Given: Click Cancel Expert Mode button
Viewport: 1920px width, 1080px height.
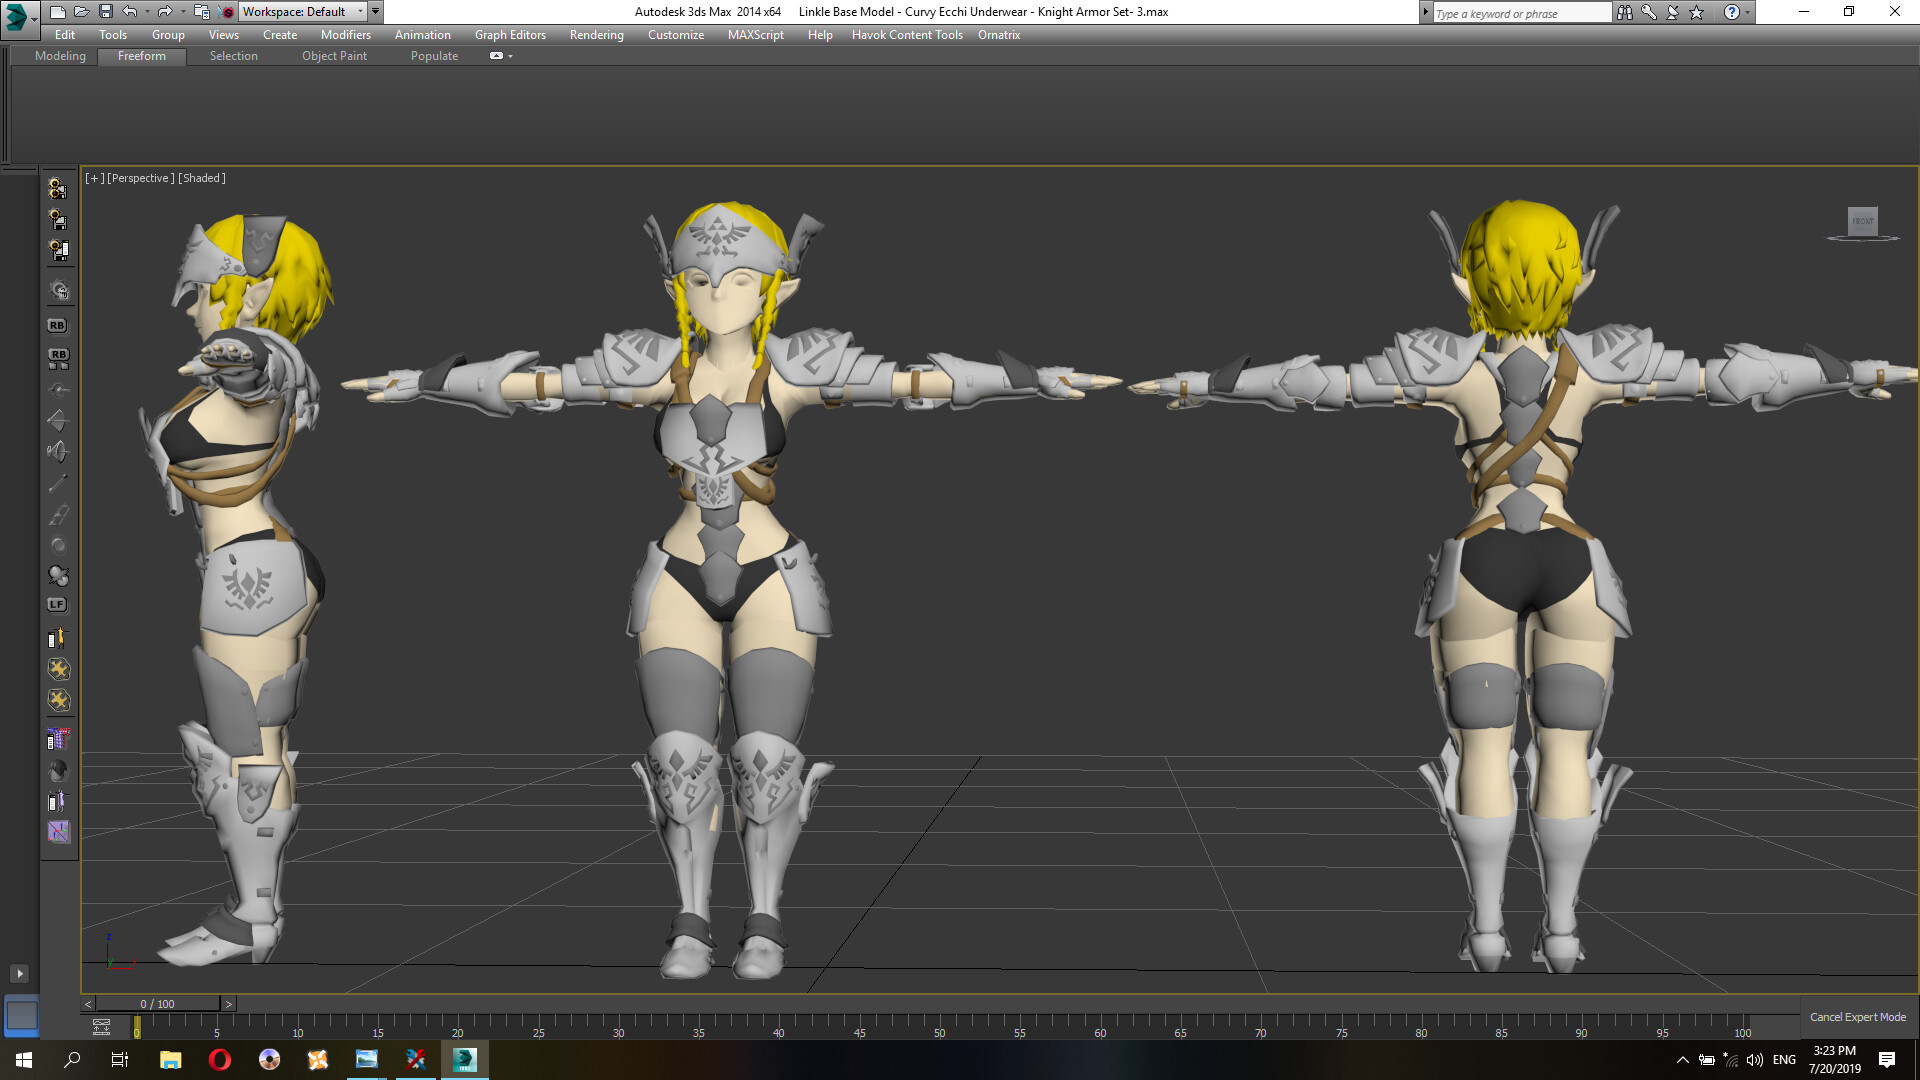Looking at the screenshot, I should pyautogui.click(x=1857, y=1017).
